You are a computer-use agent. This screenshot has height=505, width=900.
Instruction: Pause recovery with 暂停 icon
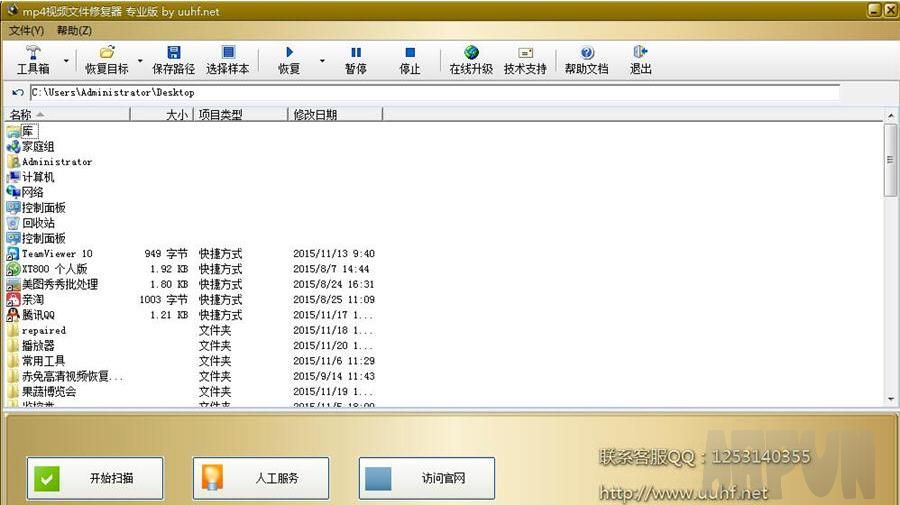click(356, 52)
